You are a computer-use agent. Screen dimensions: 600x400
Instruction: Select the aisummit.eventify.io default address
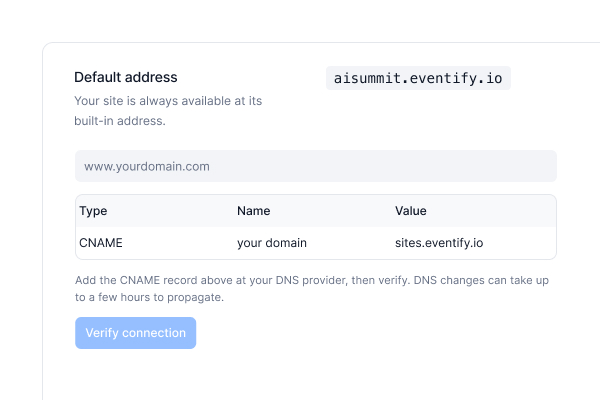coord(418,78)
